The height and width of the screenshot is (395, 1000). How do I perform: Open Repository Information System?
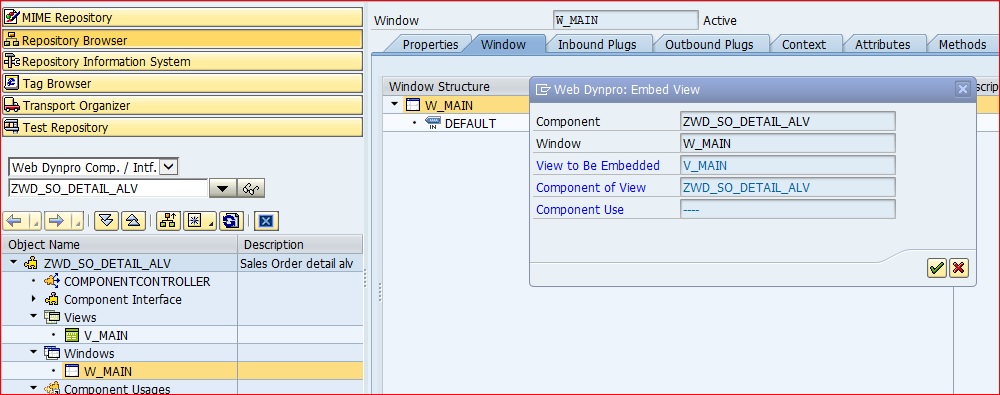point(182,61)
